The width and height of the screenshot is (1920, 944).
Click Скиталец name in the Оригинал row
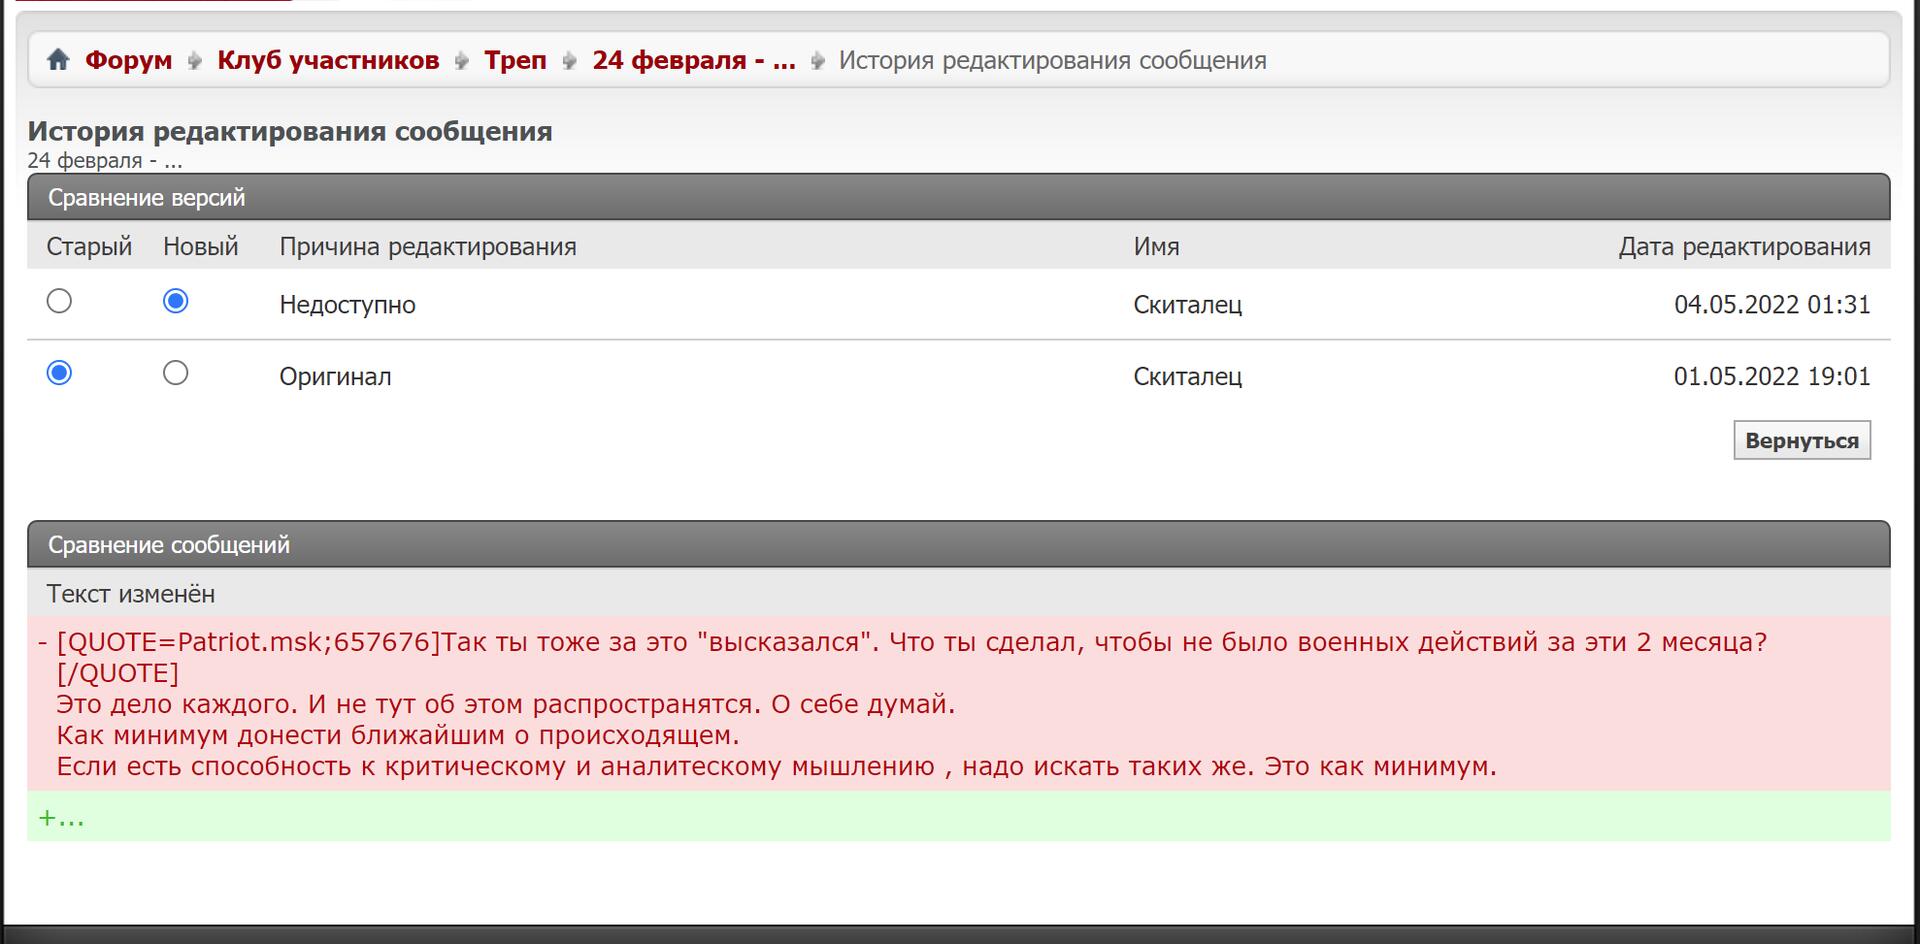[1187, 377]
